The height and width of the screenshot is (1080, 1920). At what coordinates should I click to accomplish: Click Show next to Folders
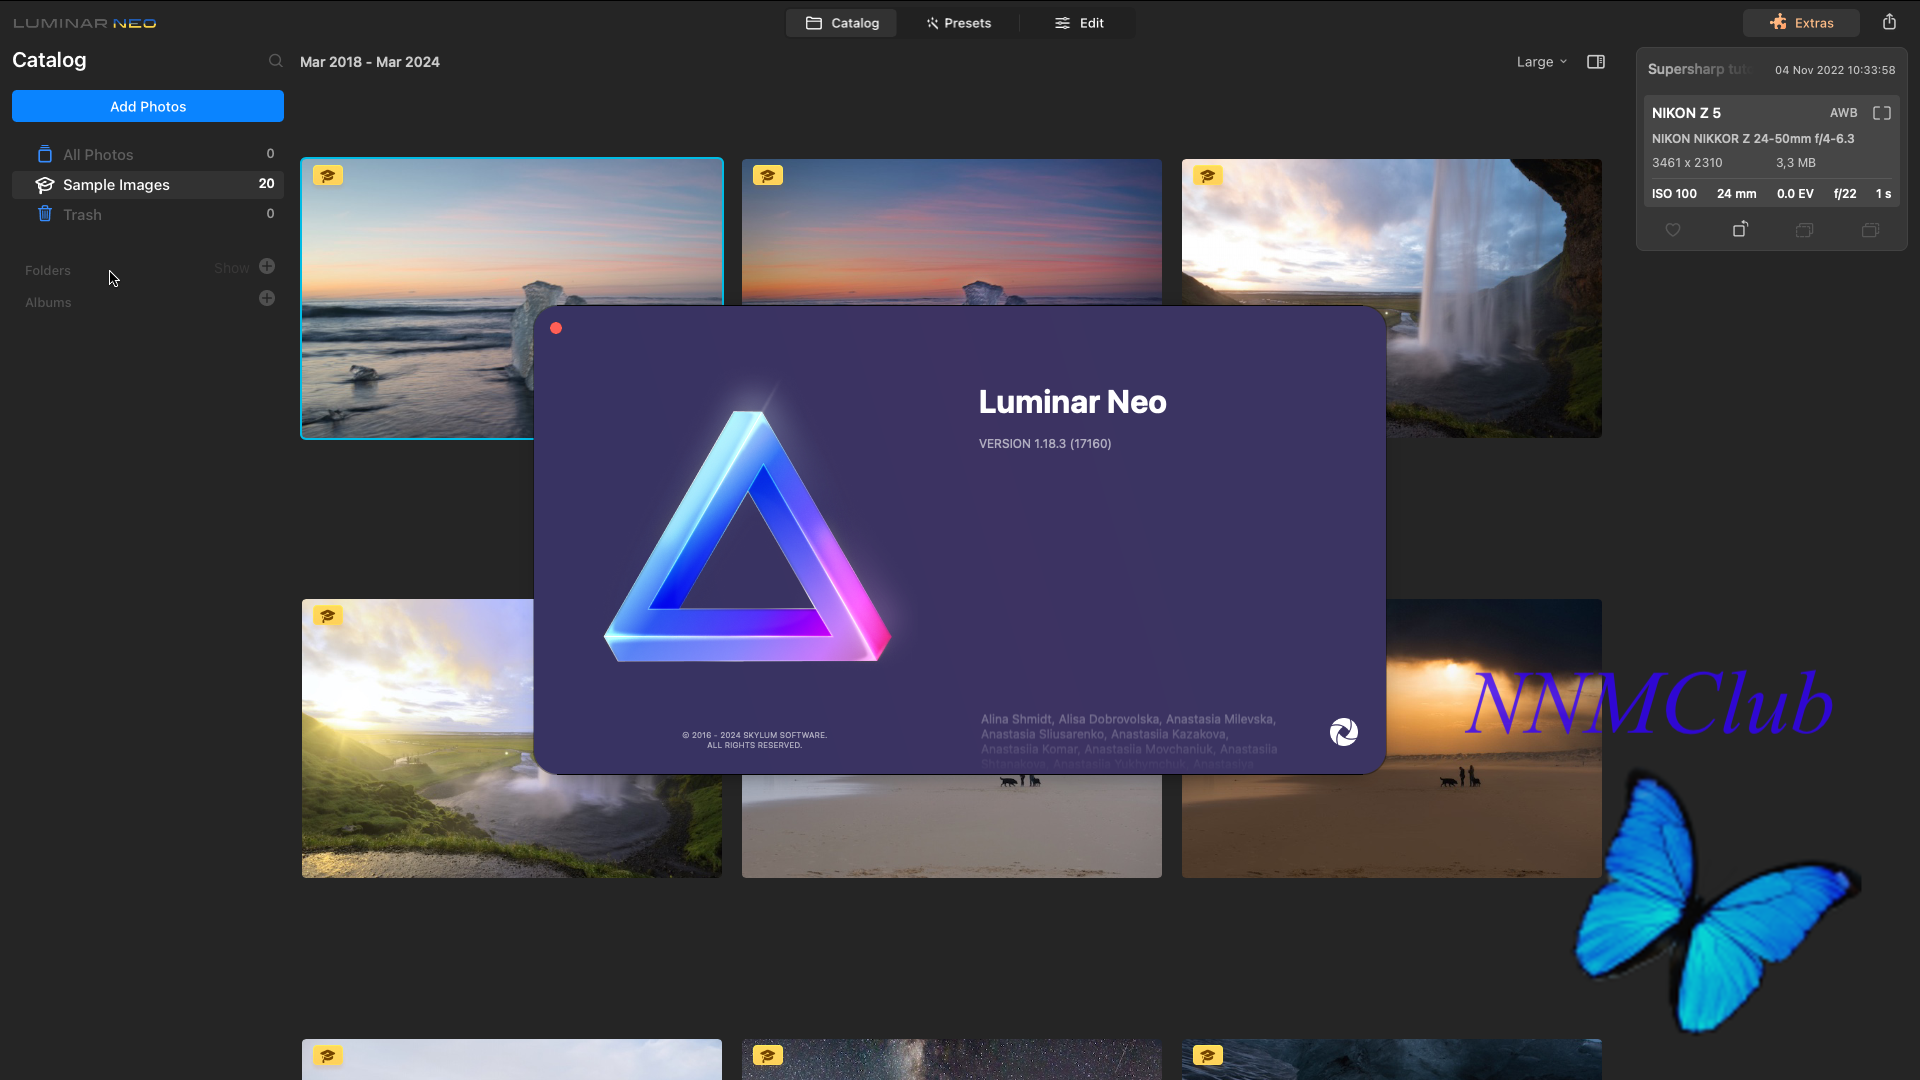(232, 268)
